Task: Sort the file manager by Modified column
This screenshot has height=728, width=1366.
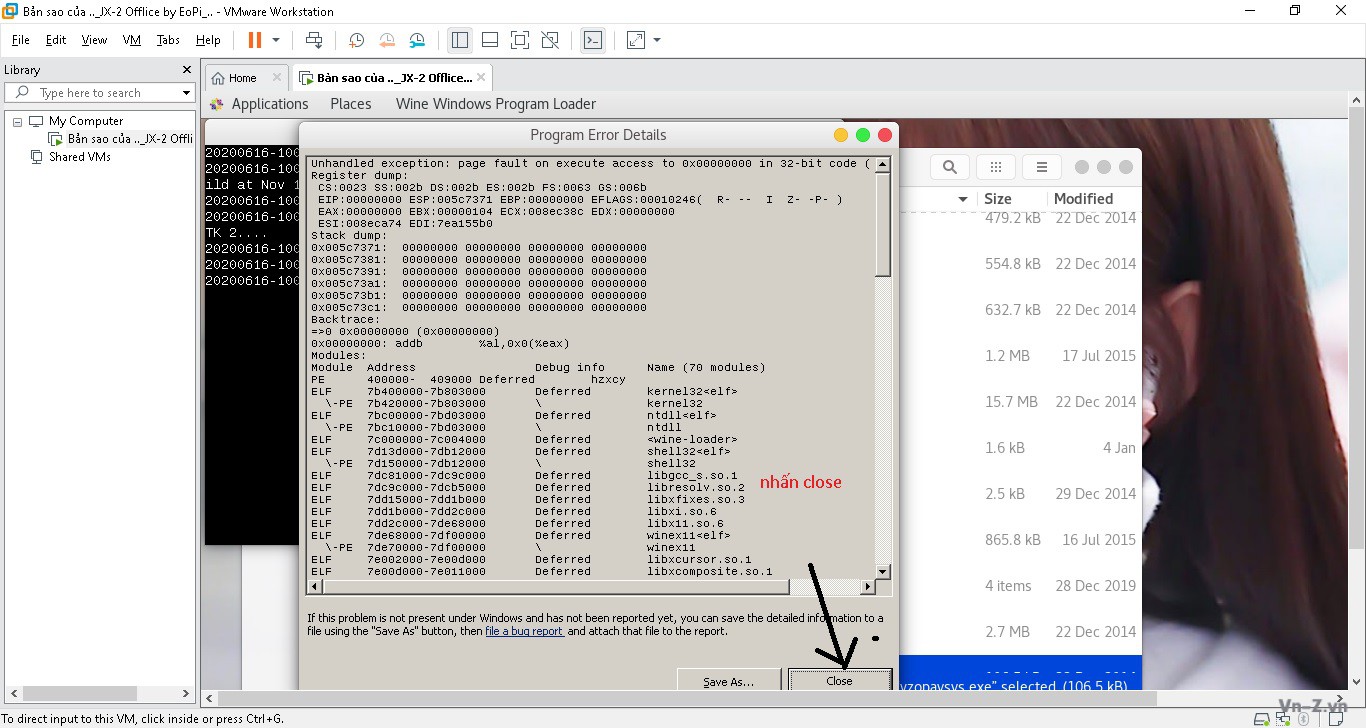Action: click(x=1083, y=199)
